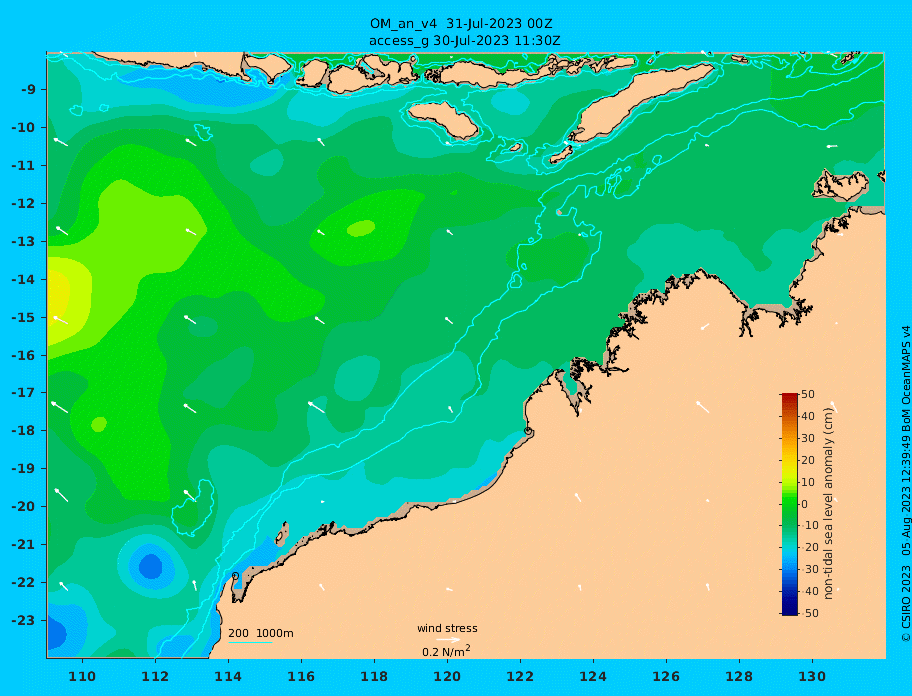Viewport: 912px width, 696px height.
Task: Click the colorbar label 50
Action: point(808,394)
